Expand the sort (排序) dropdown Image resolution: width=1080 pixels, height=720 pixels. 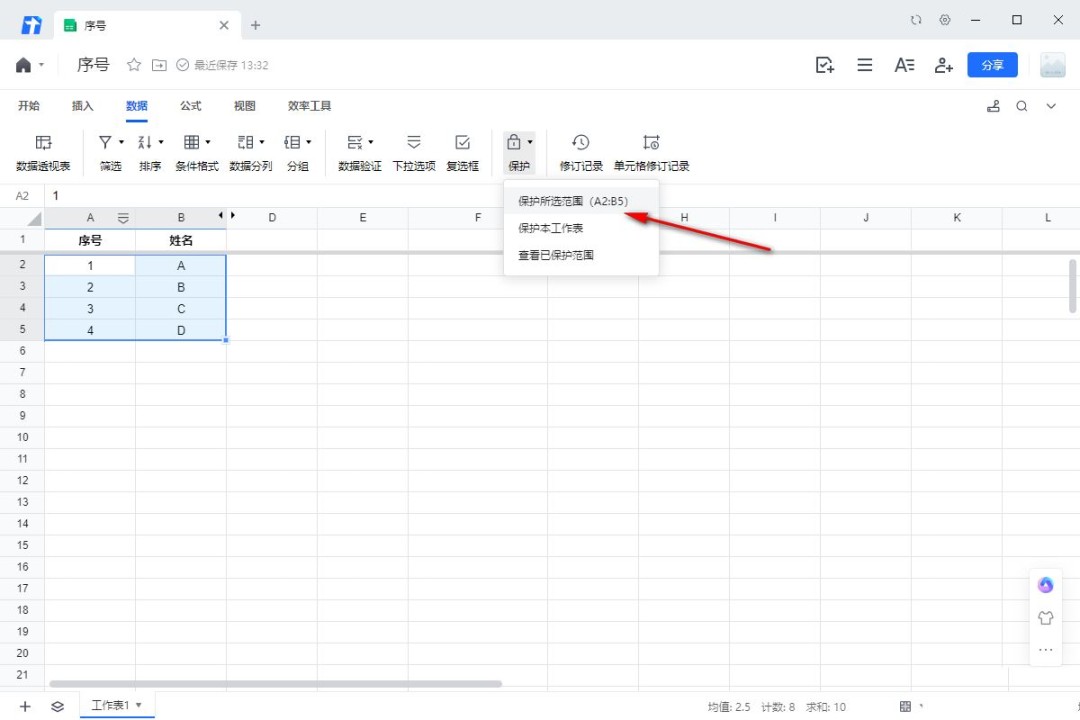160,143
